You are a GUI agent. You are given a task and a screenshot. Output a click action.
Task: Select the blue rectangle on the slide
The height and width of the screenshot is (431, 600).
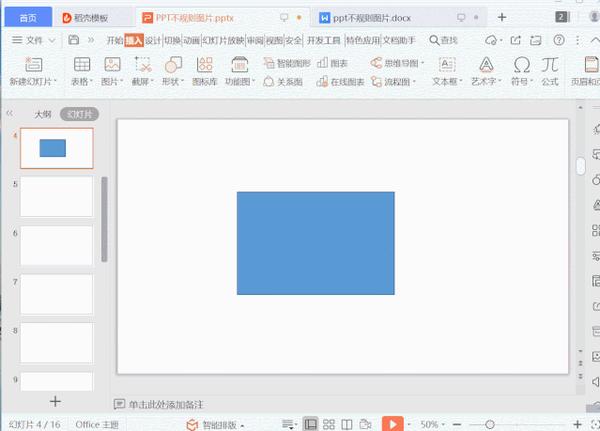pos(316,243)
